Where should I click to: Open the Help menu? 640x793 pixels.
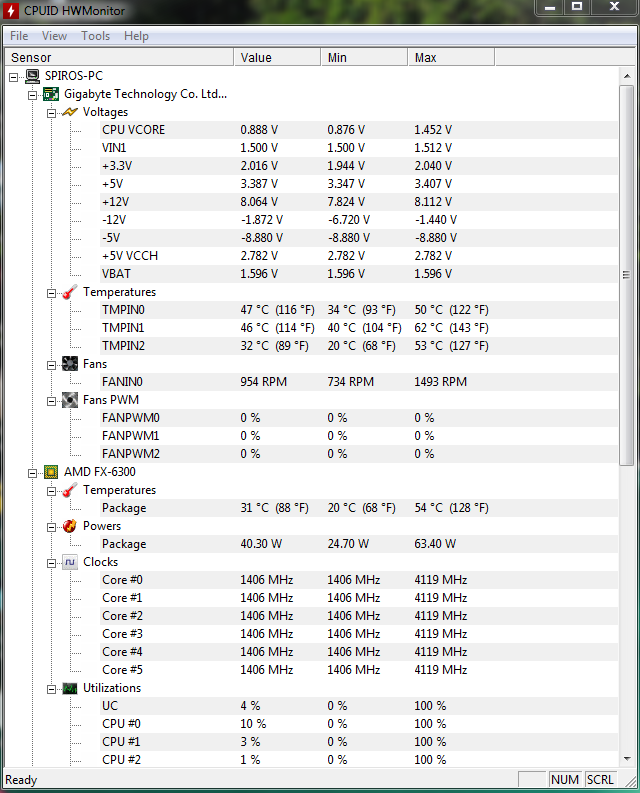136,36
